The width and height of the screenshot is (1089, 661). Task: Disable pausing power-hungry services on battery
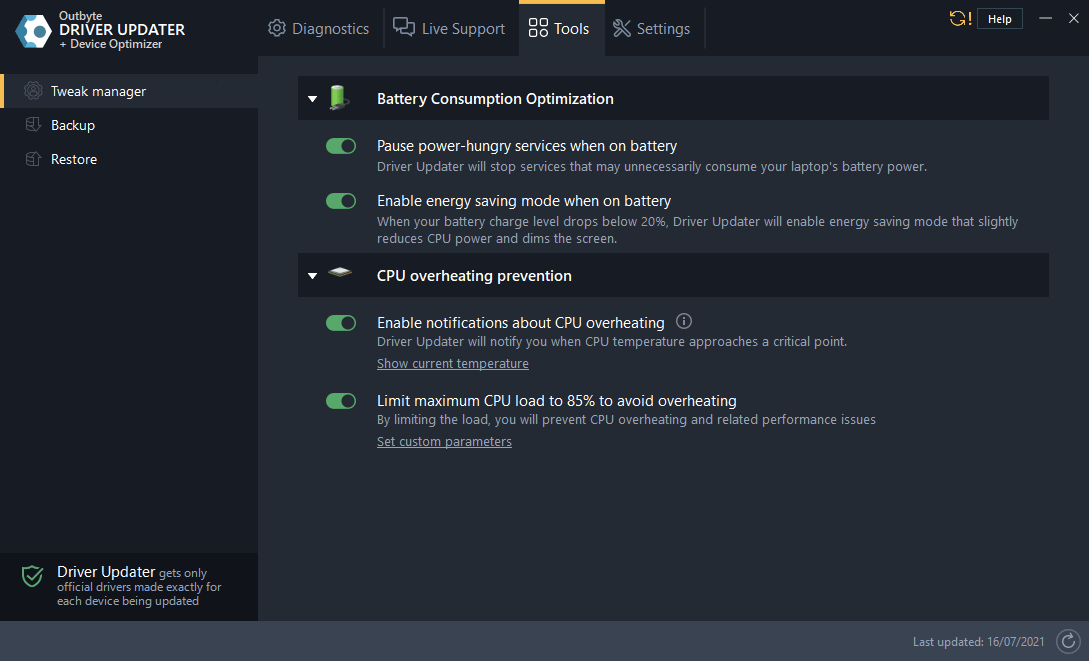(x=340, y=145)
